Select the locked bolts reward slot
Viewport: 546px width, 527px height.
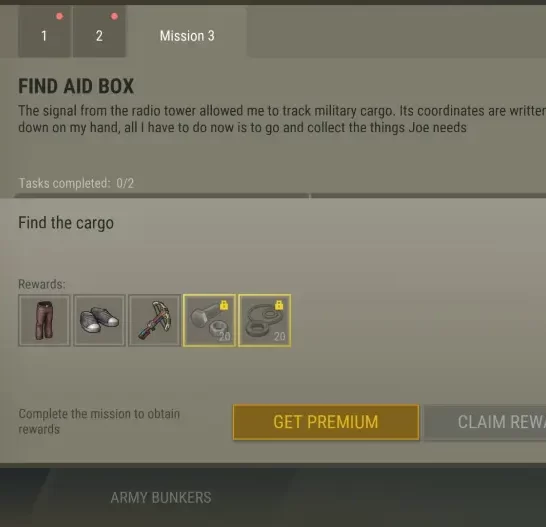209,320
